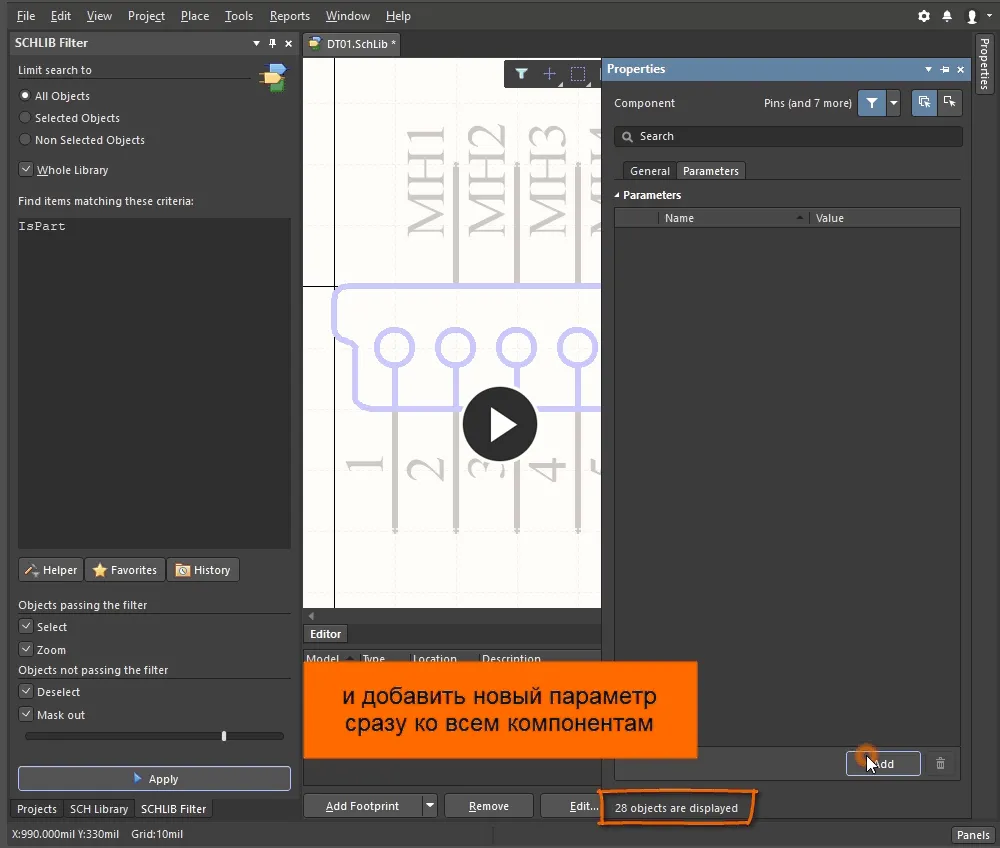Open the Add Footprint dropdown arrow

(430, 806)
